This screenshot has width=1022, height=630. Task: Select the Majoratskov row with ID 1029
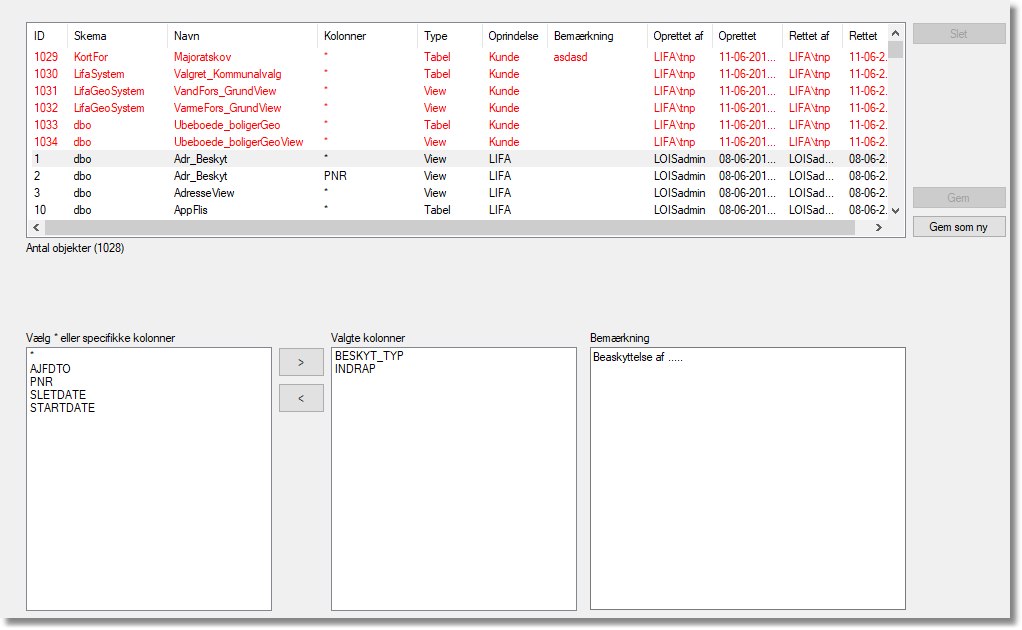click(202, 57)
